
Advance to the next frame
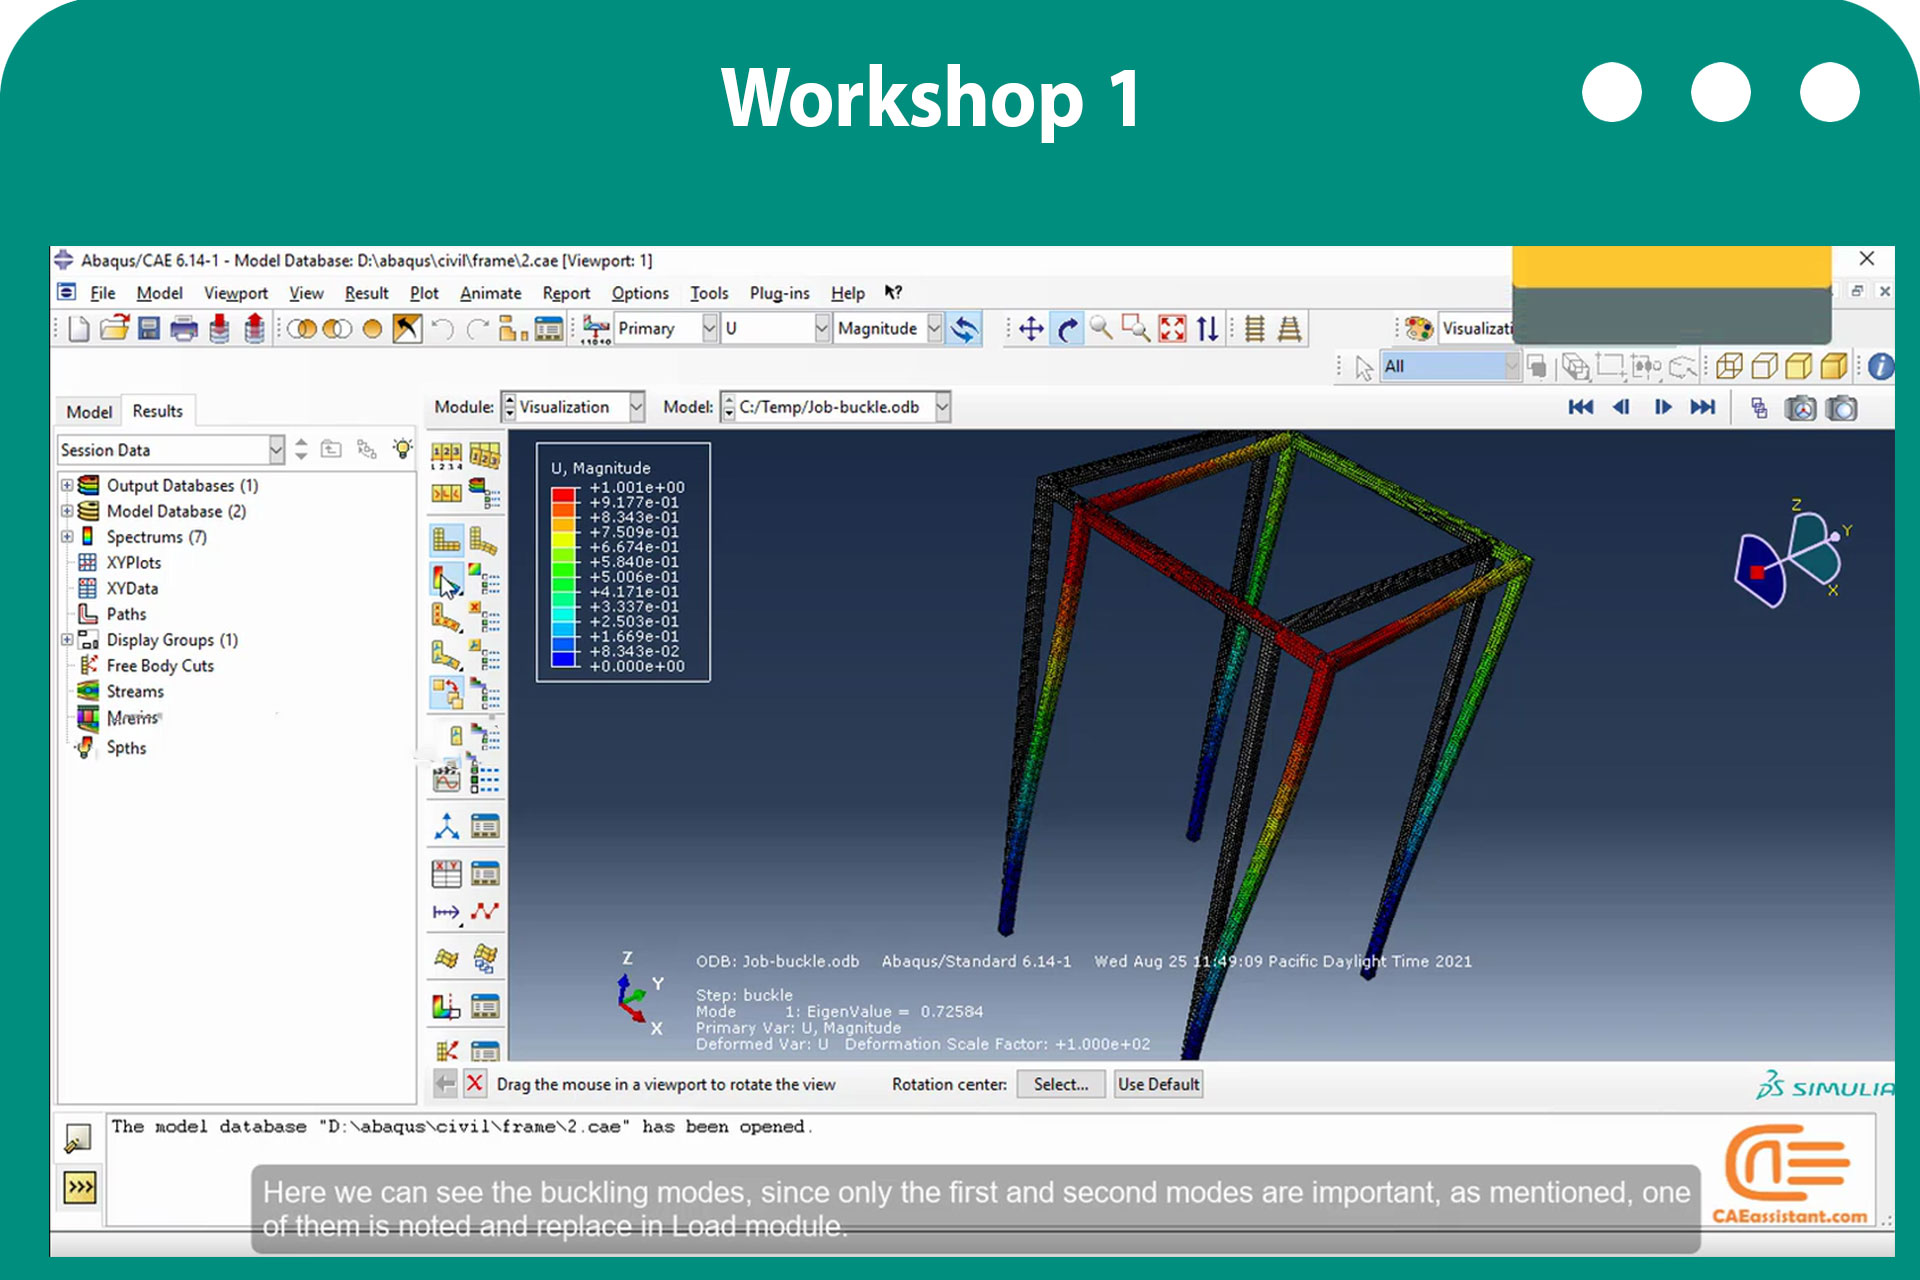pos(1662,407)
